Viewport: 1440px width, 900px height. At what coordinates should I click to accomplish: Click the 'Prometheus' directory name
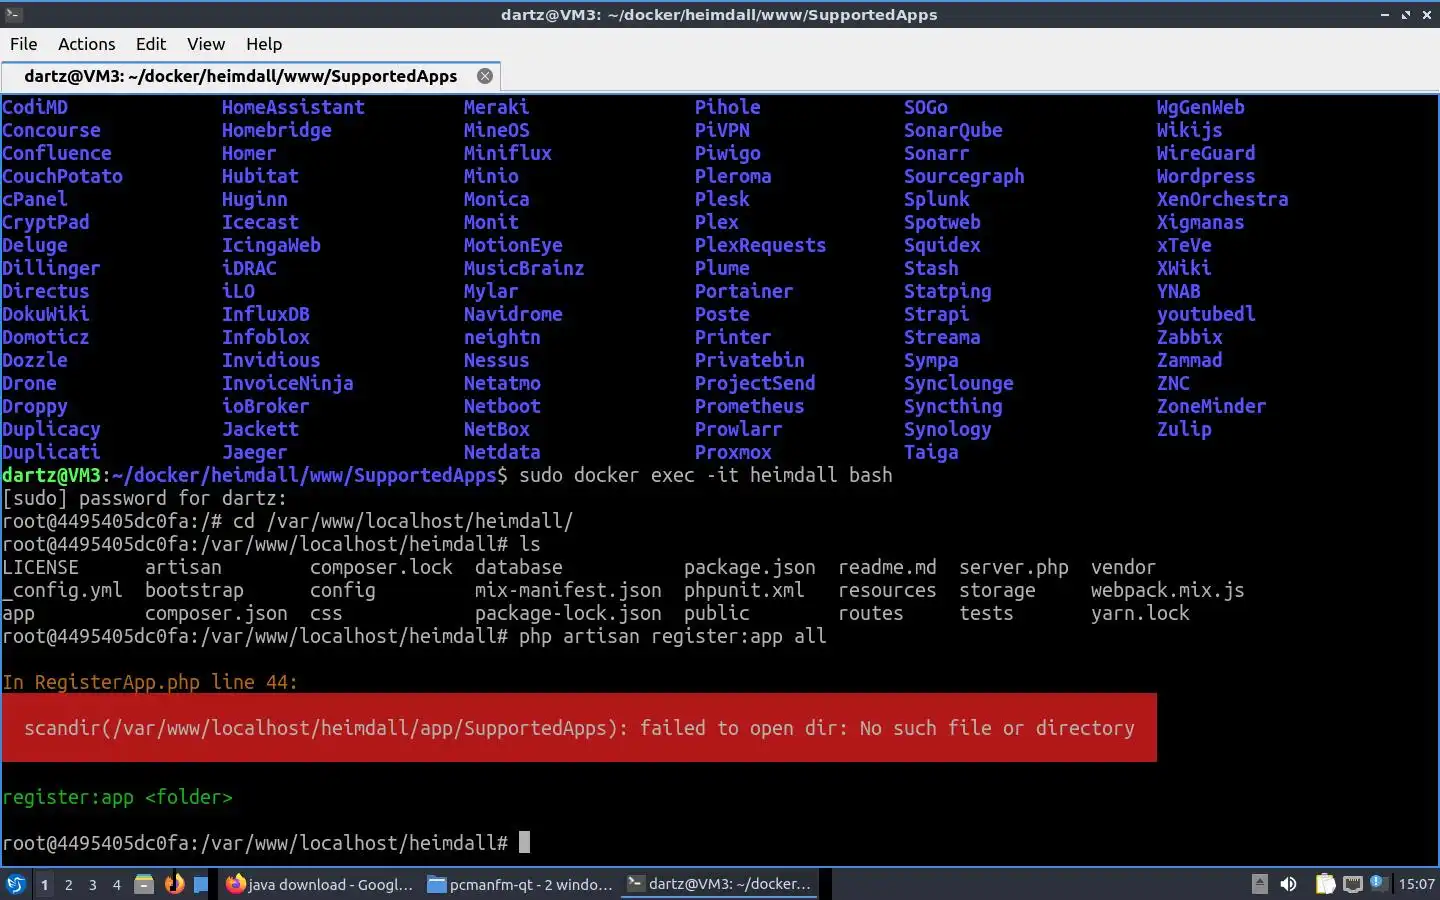750,406
